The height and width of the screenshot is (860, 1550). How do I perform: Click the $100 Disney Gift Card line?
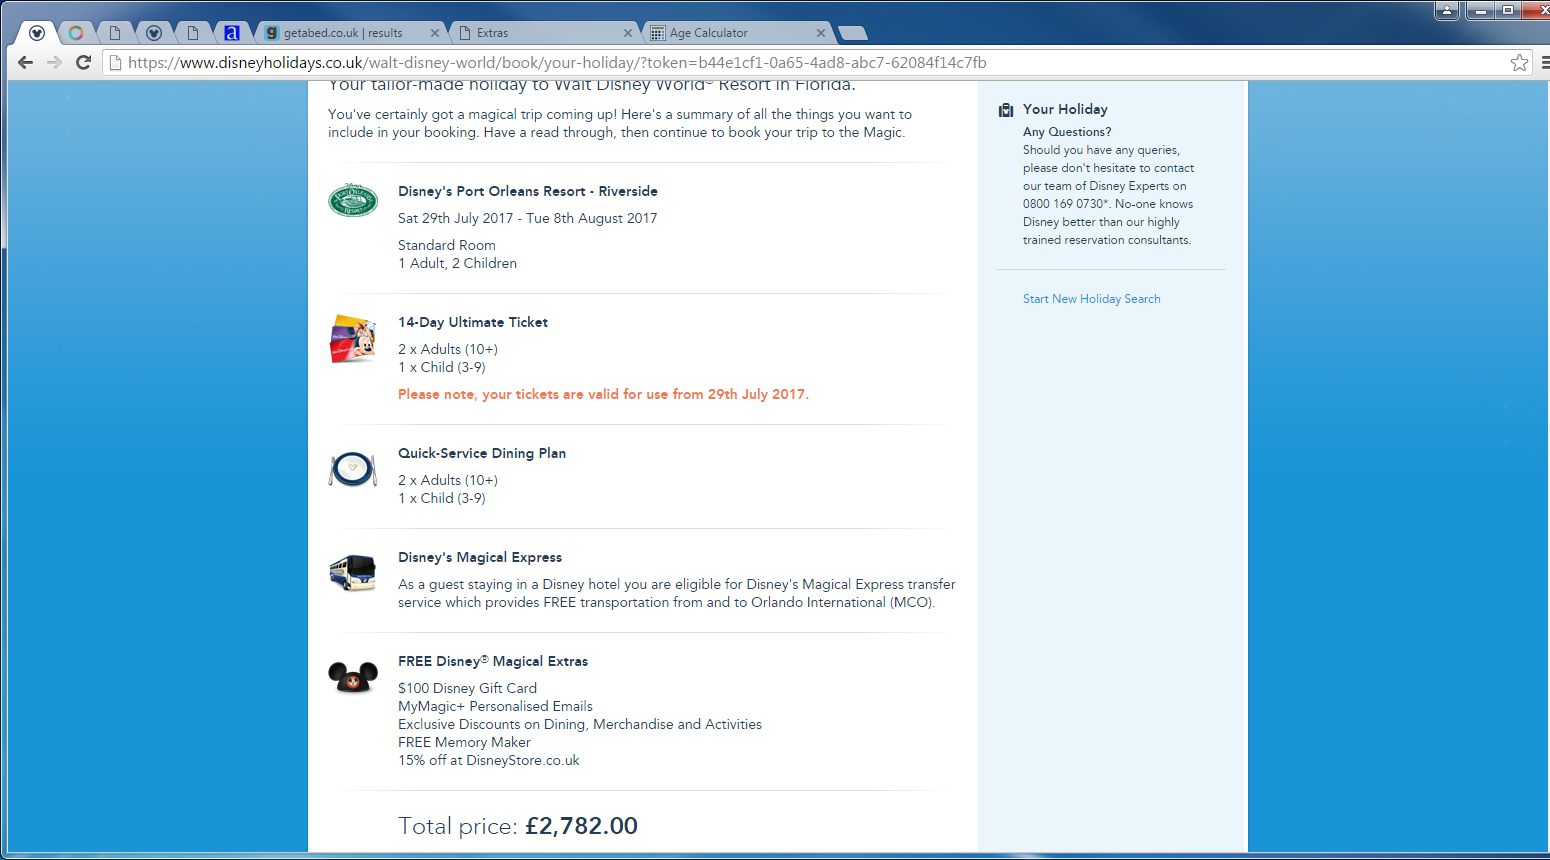[467, 688]
